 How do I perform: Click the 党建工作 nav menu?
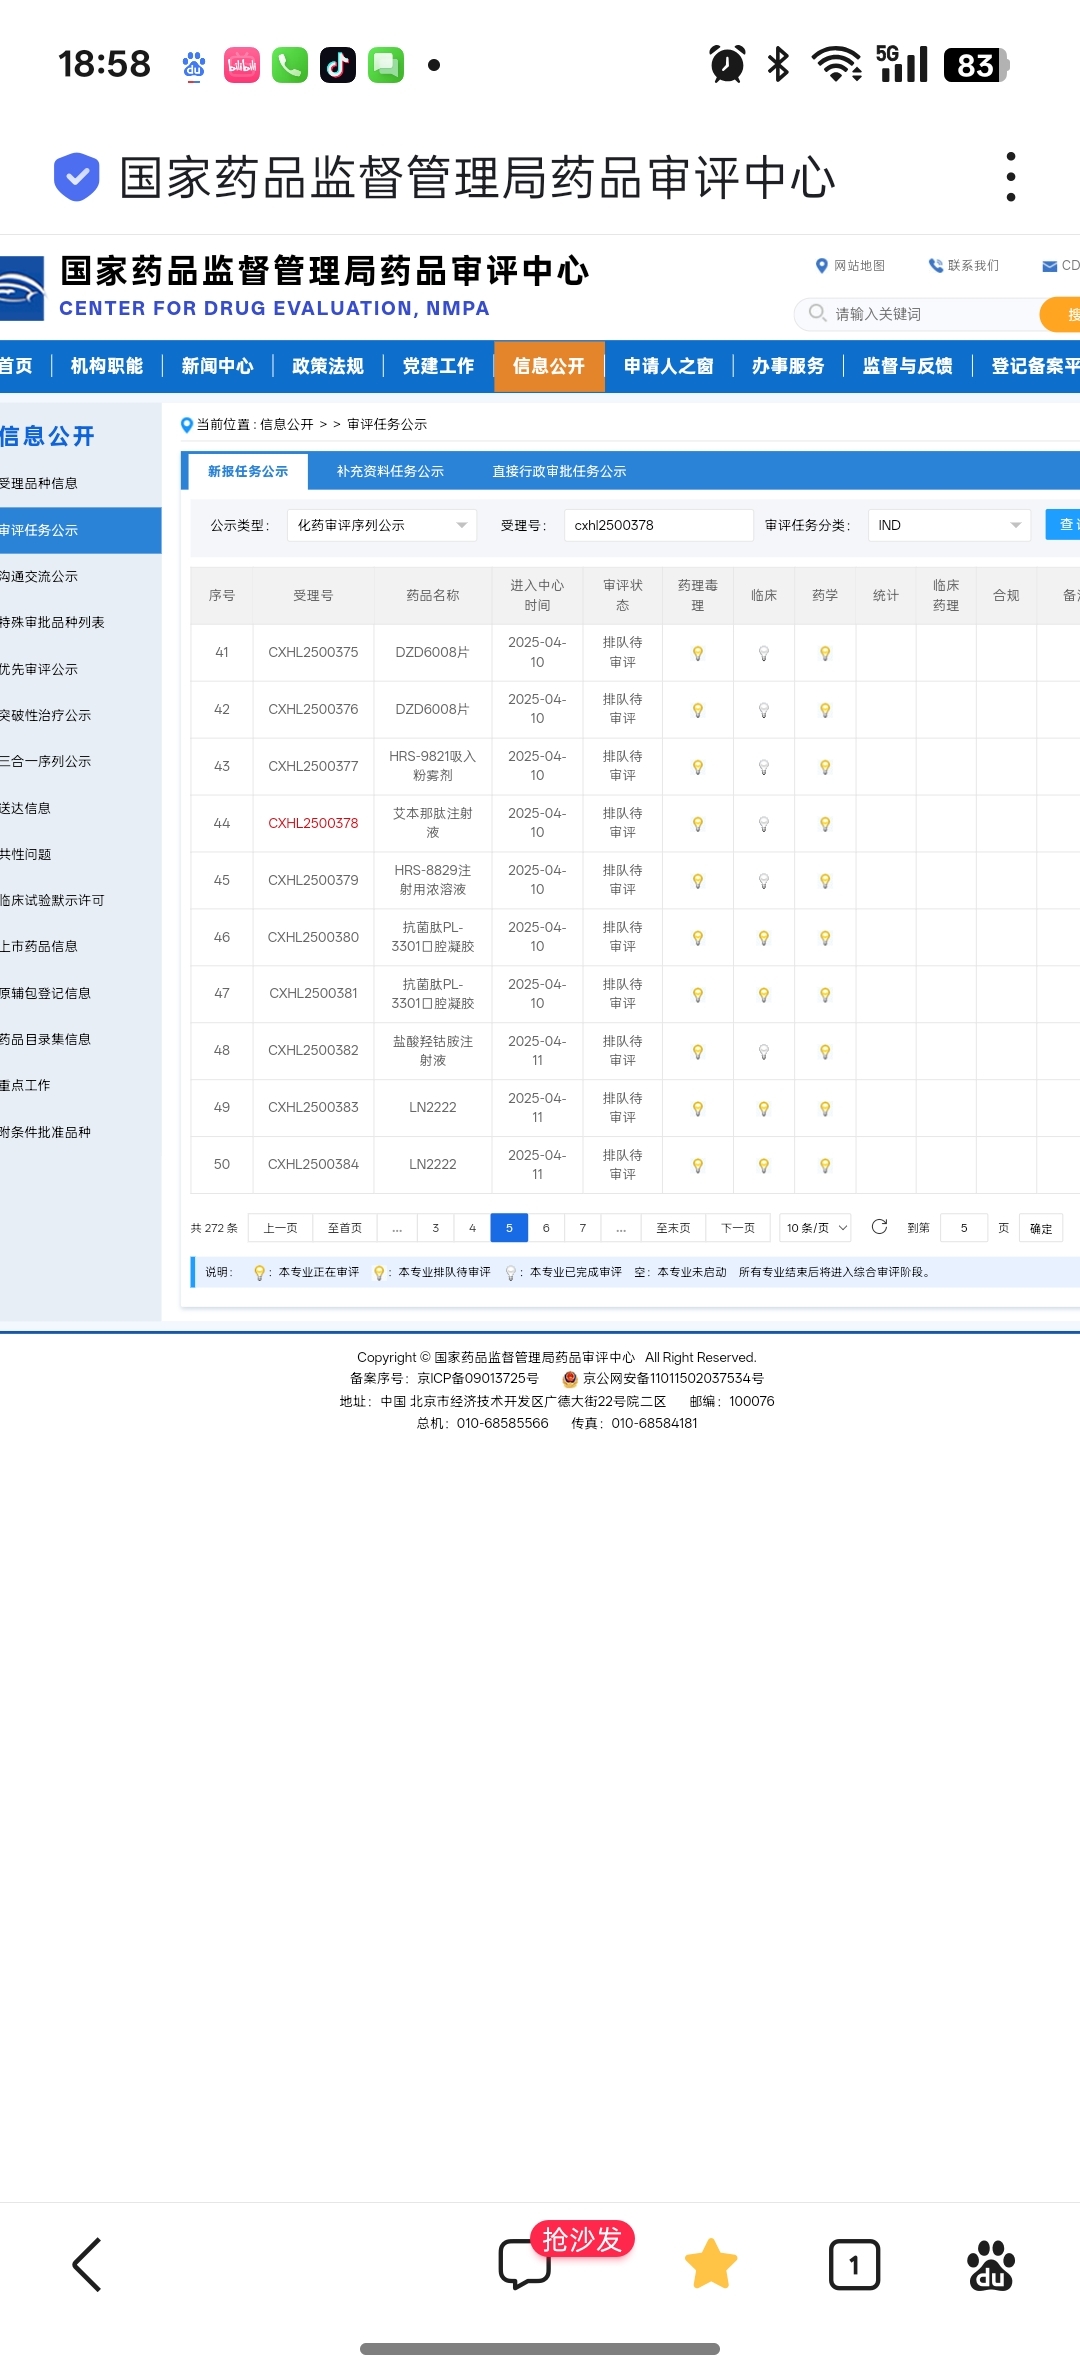[438, 366]
